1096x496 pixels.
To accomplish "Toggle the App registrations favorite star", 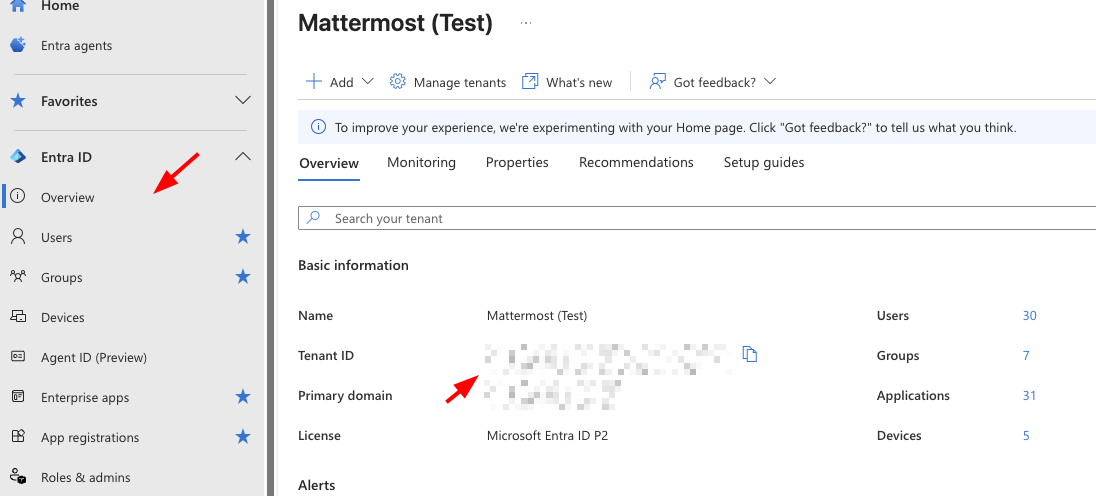I will [242, 437].
